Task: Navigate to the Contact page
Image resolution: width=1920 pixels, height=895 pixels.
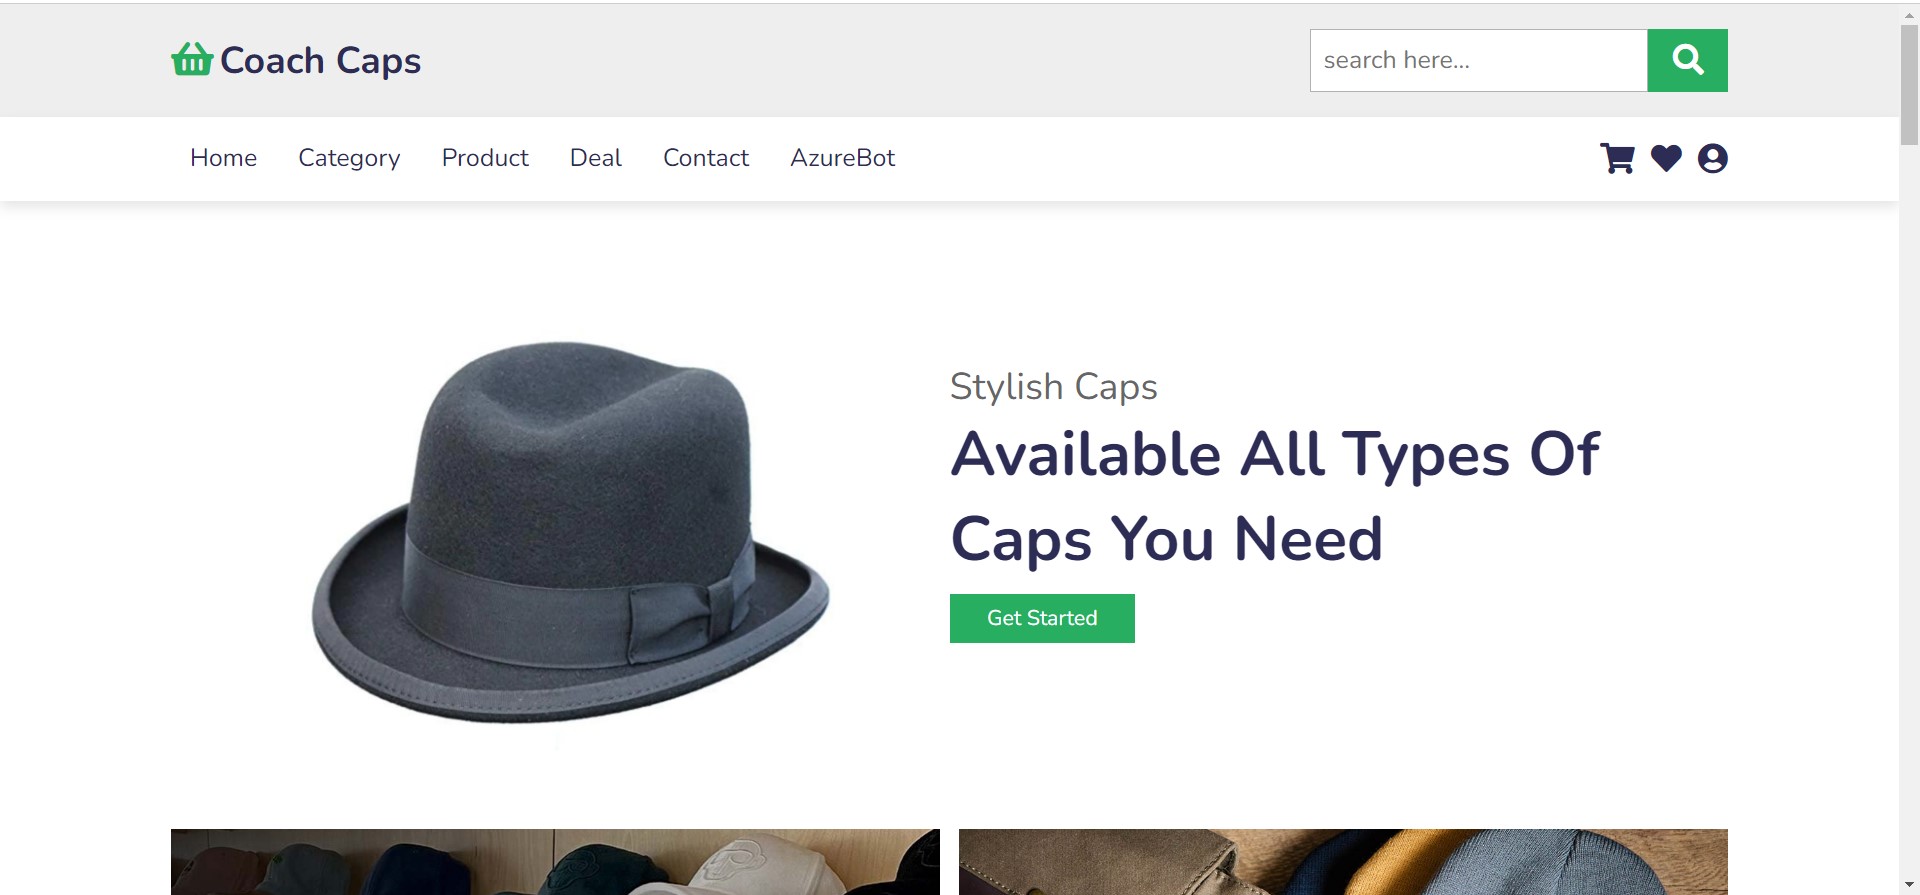Action: coord(705,158)
